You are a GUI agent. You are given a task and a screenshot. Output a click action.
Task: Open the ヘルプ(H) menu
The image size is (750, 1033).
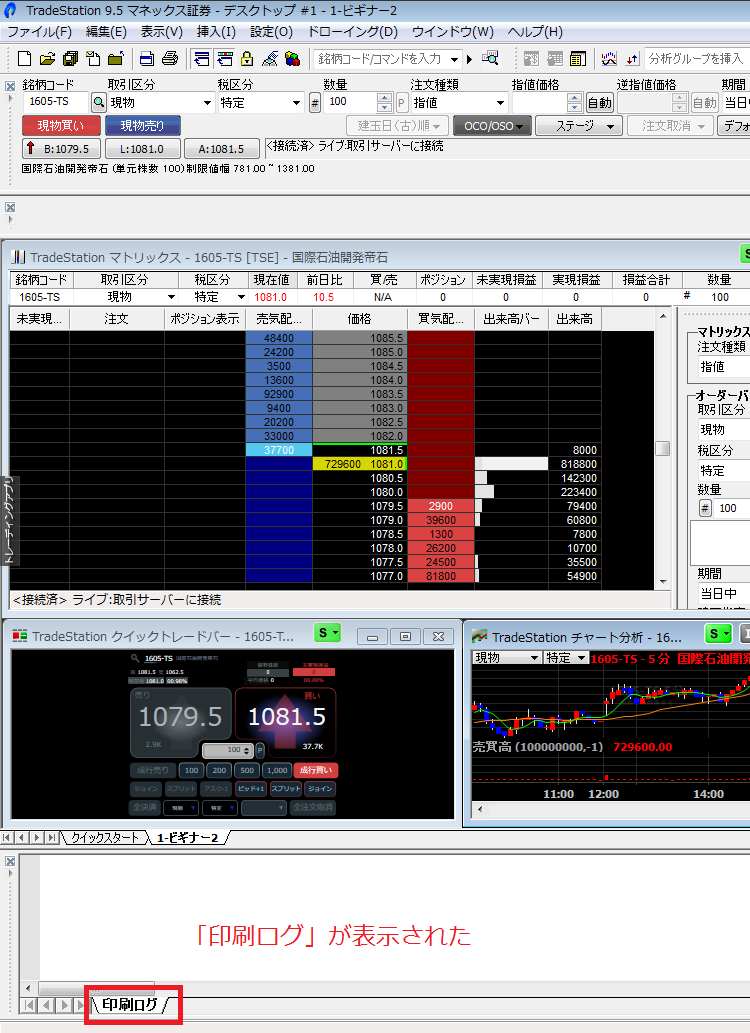coord(535,32)
